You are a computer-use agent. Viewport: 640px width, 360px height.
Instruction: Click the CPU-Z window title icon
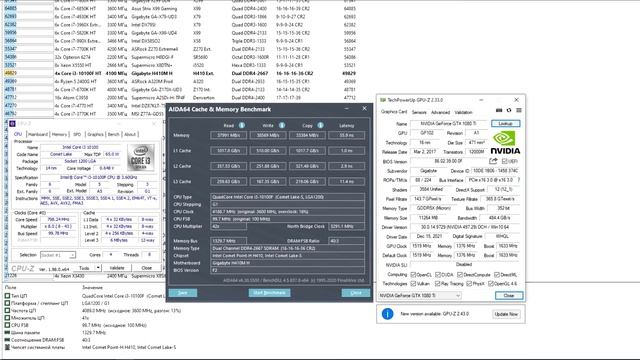pos(12,124)
